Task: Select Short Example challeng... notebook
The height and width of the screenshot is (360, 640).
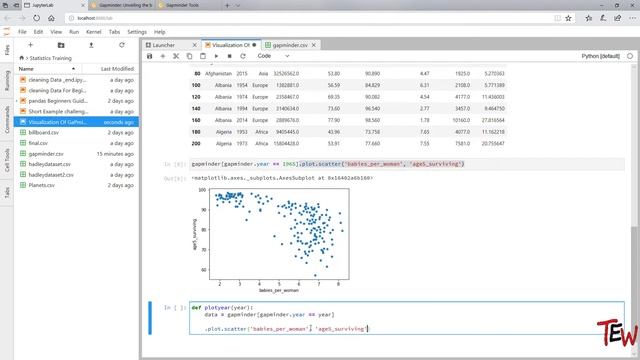Action: point(76,111)
